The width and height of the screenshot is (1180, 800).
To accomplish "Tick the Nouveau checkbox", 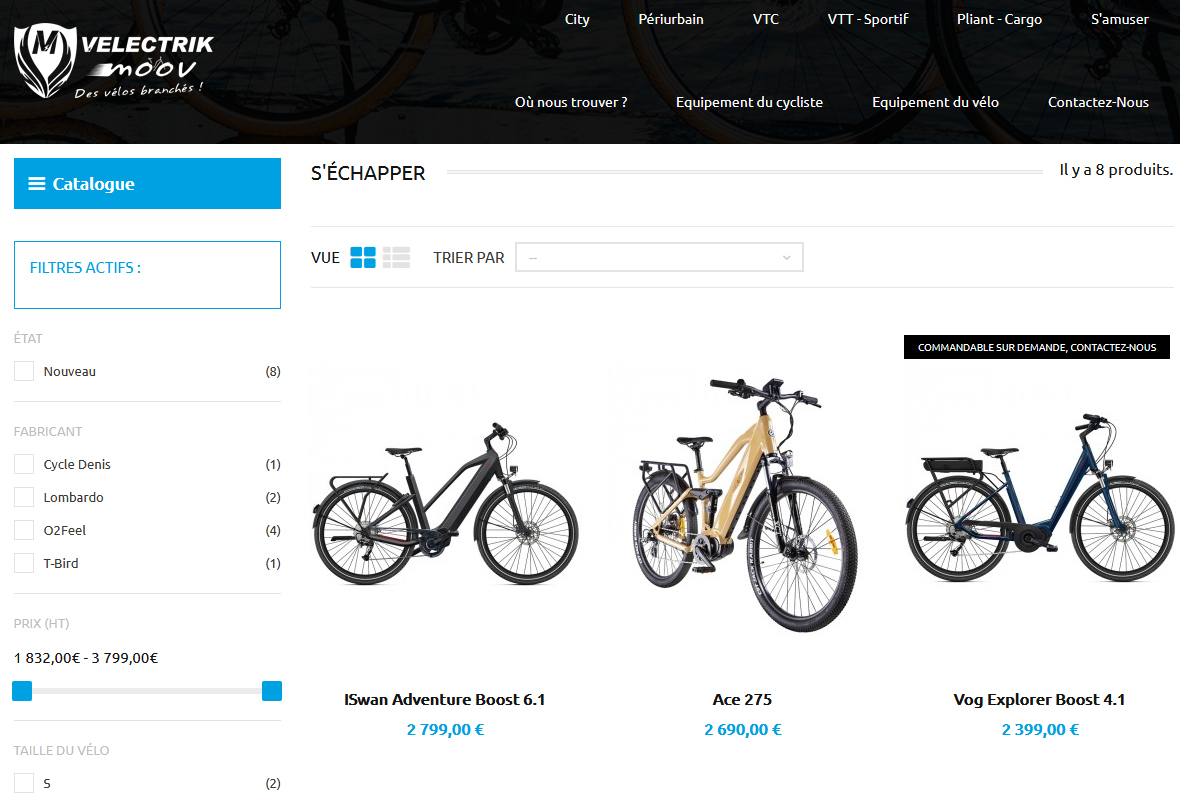I will point(24,371).
